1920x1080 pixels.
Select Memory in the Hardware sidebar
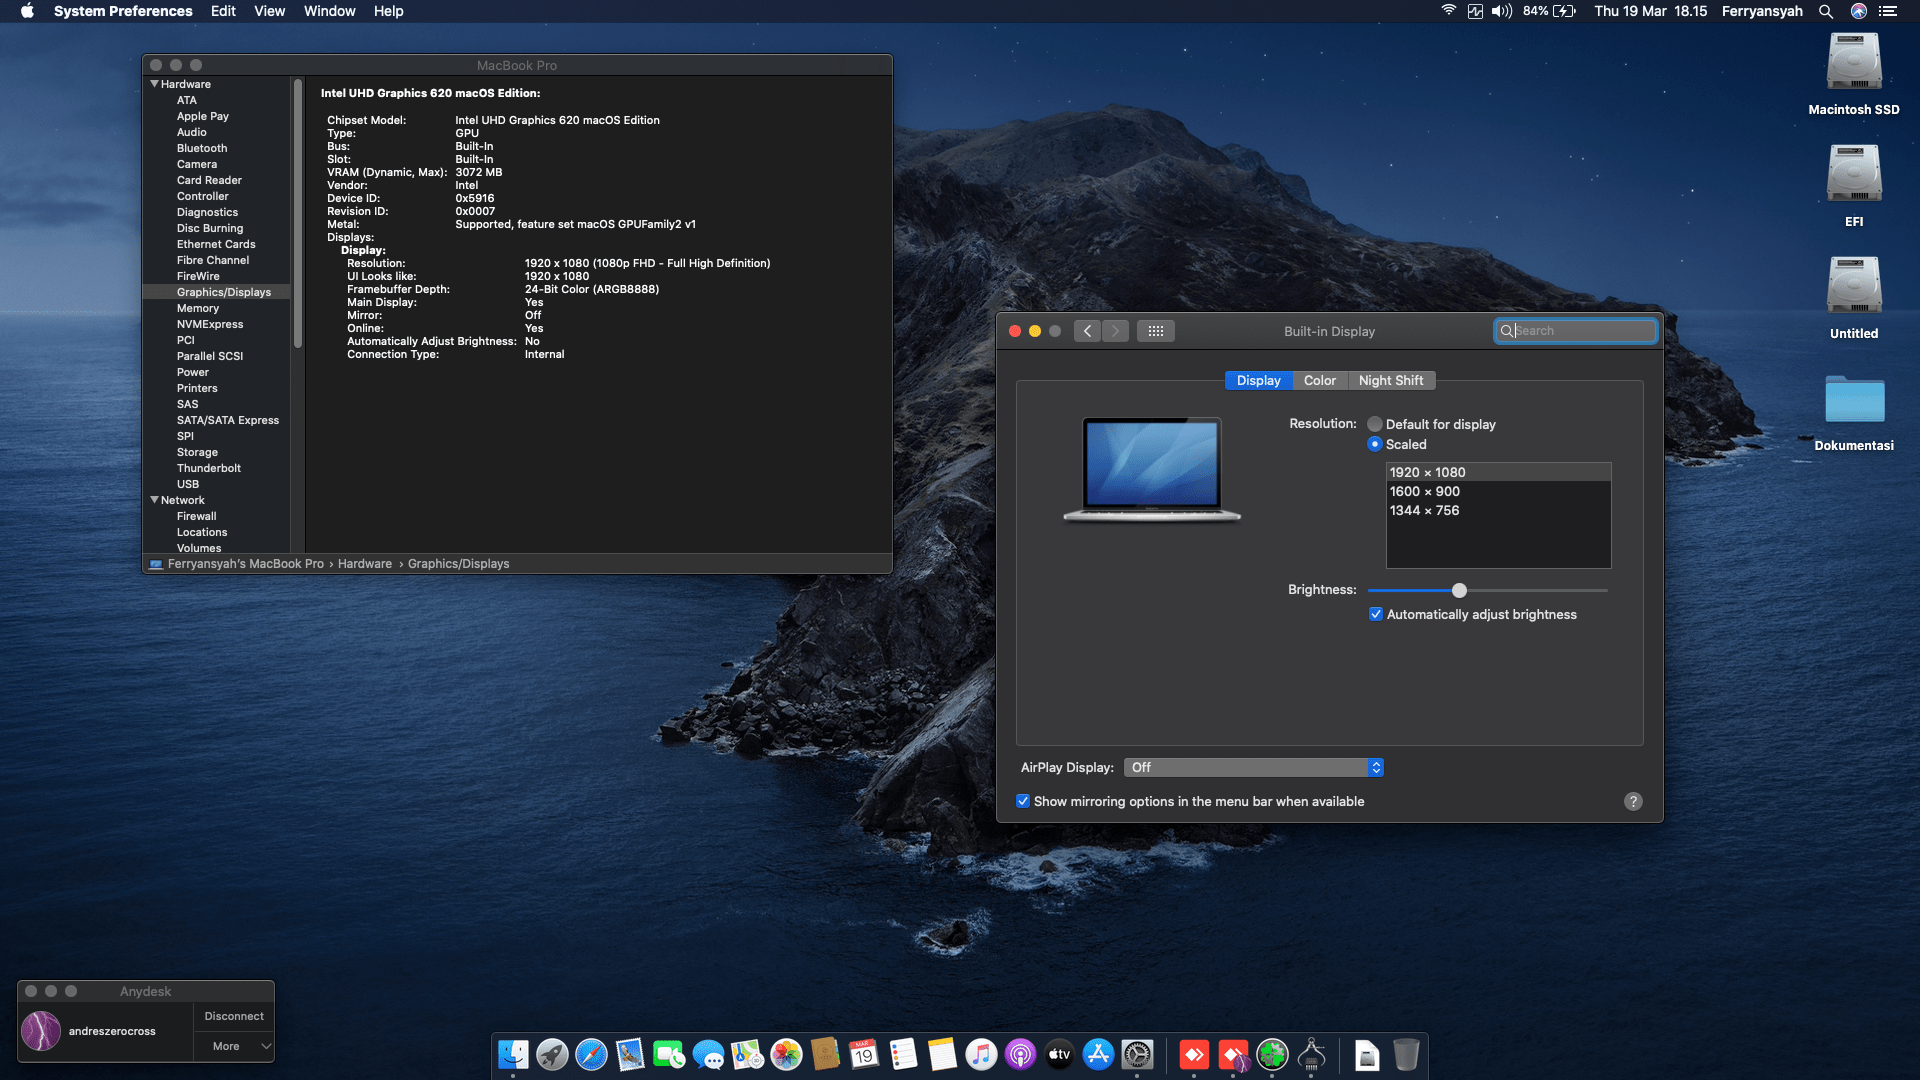198,308
